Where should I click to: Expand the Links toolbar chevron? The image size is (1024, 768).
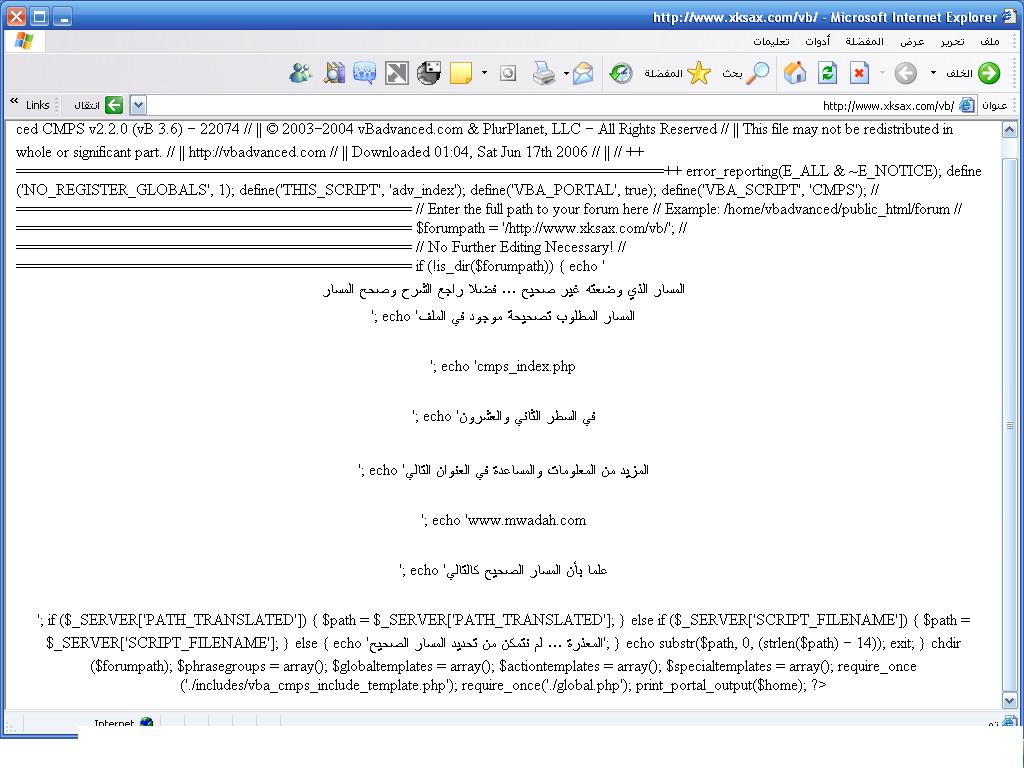click(15, 103)
